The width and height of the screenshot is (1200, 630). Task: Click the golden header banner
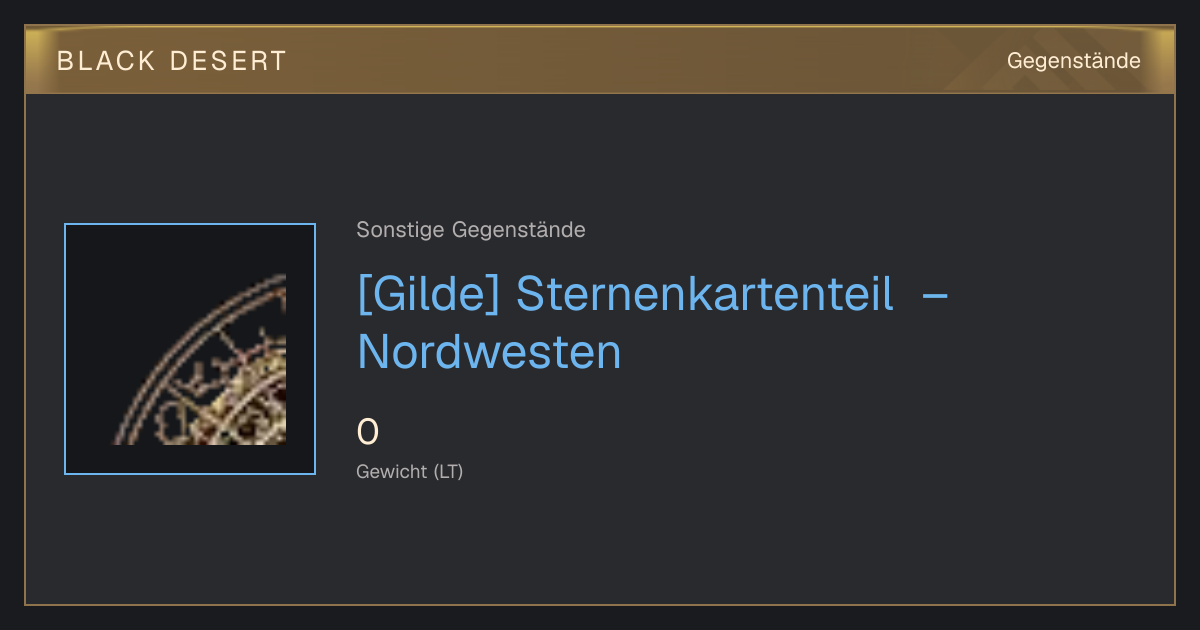pyautogui.click(x=600, y=60)
